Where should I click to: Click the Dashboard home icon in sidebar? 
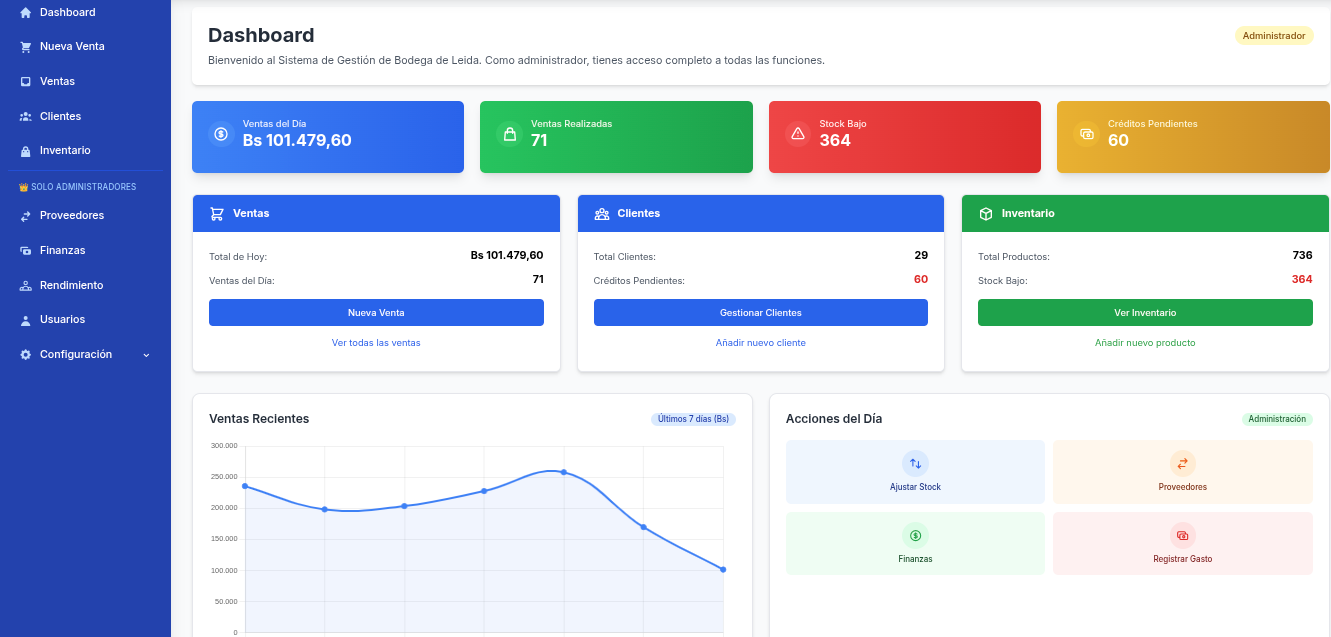pyautogui.click(x=26, y=12)
